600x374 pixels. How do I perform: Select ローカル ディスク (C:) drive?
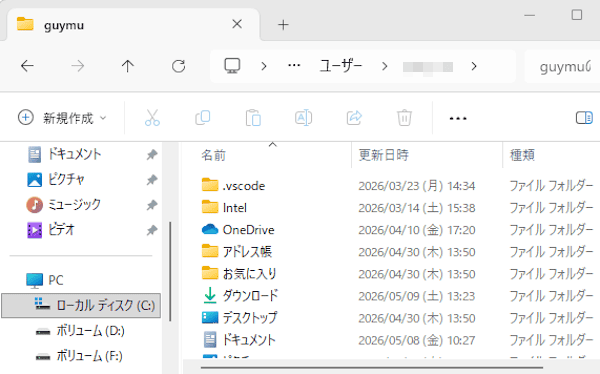81,305
